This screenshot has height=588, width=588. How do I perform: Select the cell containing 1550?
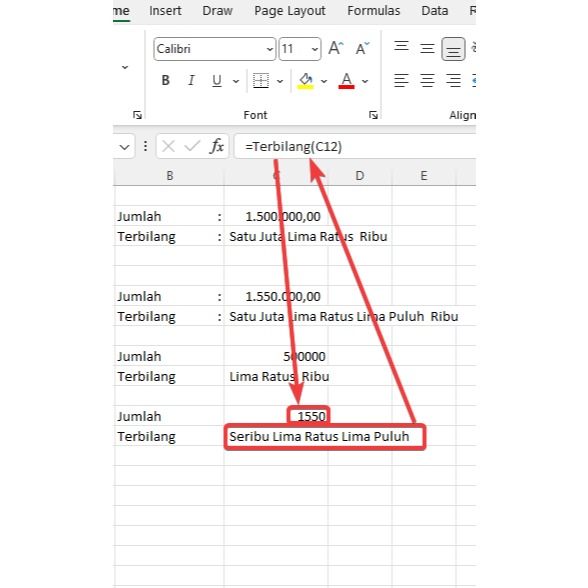tap(276, 416)
